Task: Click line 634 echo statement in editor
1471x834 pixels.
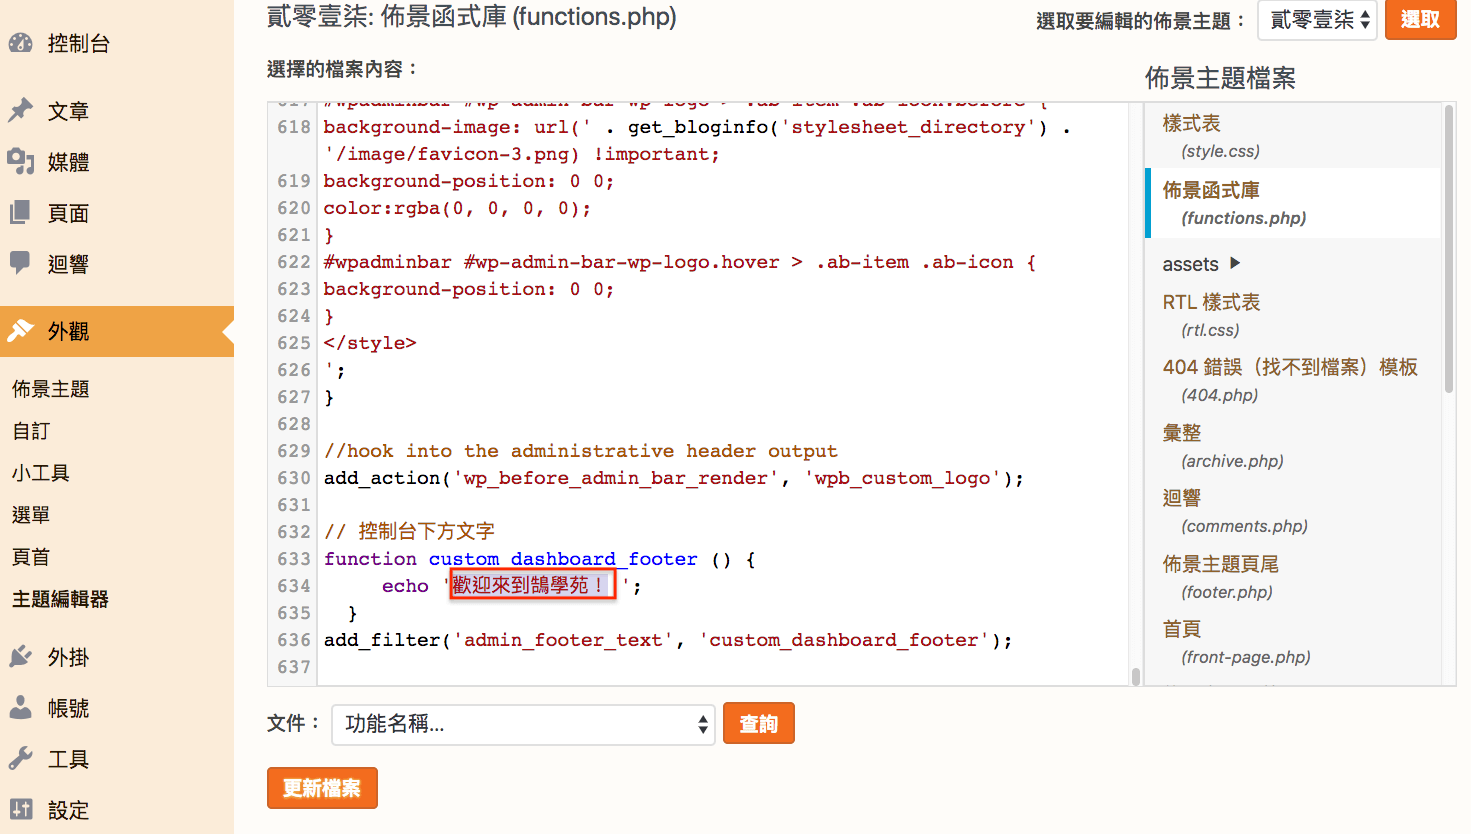Action: tap(511, 586)
